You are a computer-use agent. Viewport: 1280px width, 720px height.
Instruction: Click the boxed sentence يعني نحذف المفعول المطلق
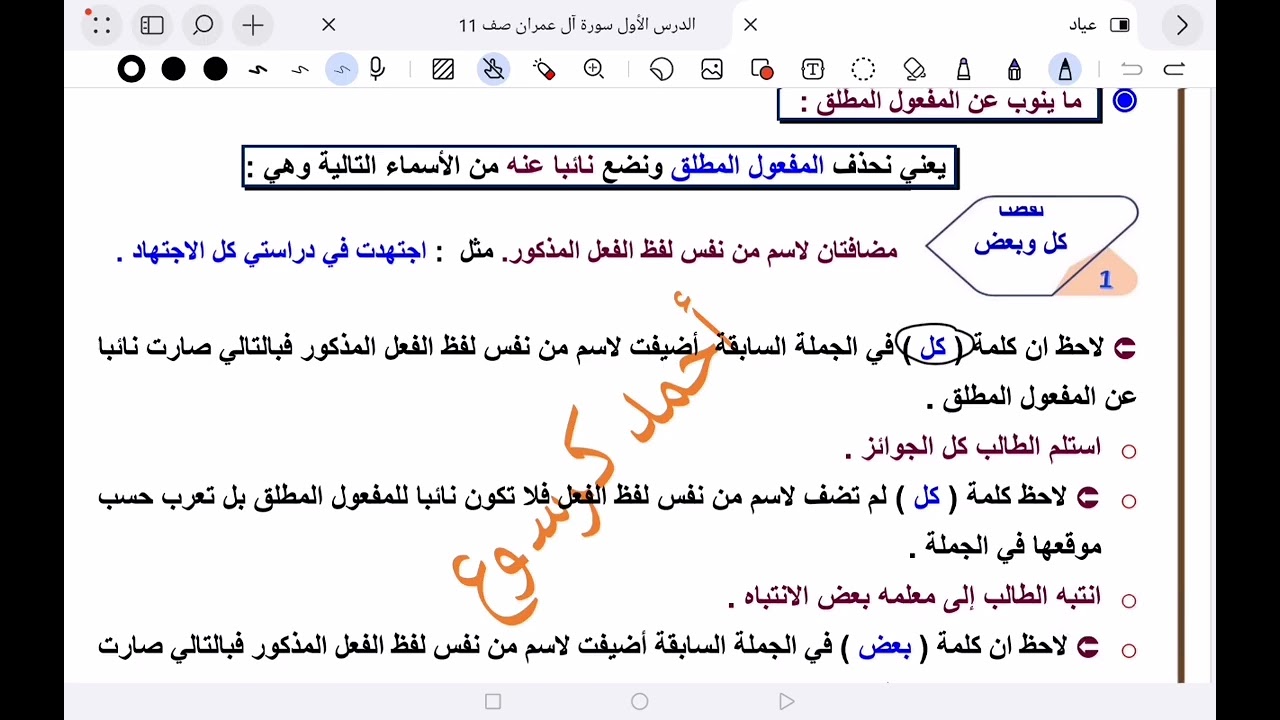click(x=600, y=166)
